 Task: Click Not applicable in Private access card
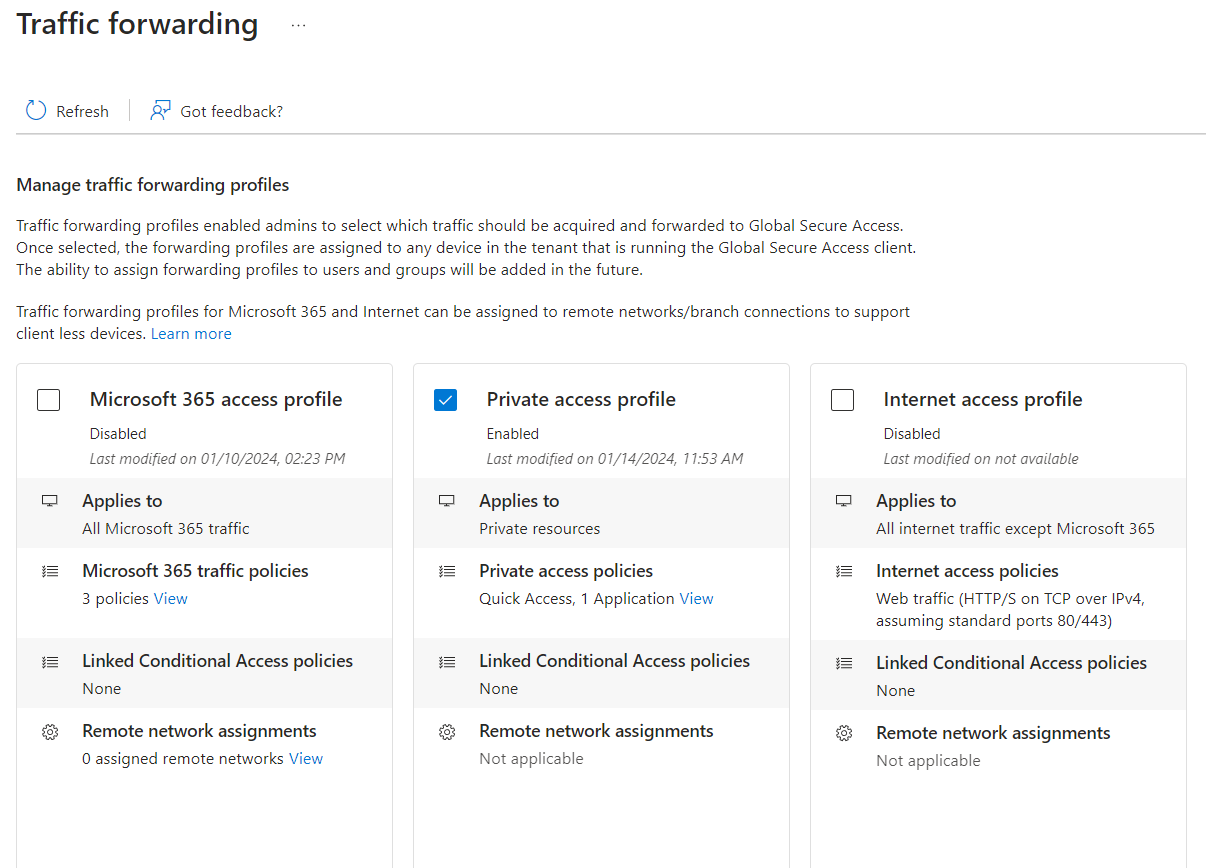531,759
